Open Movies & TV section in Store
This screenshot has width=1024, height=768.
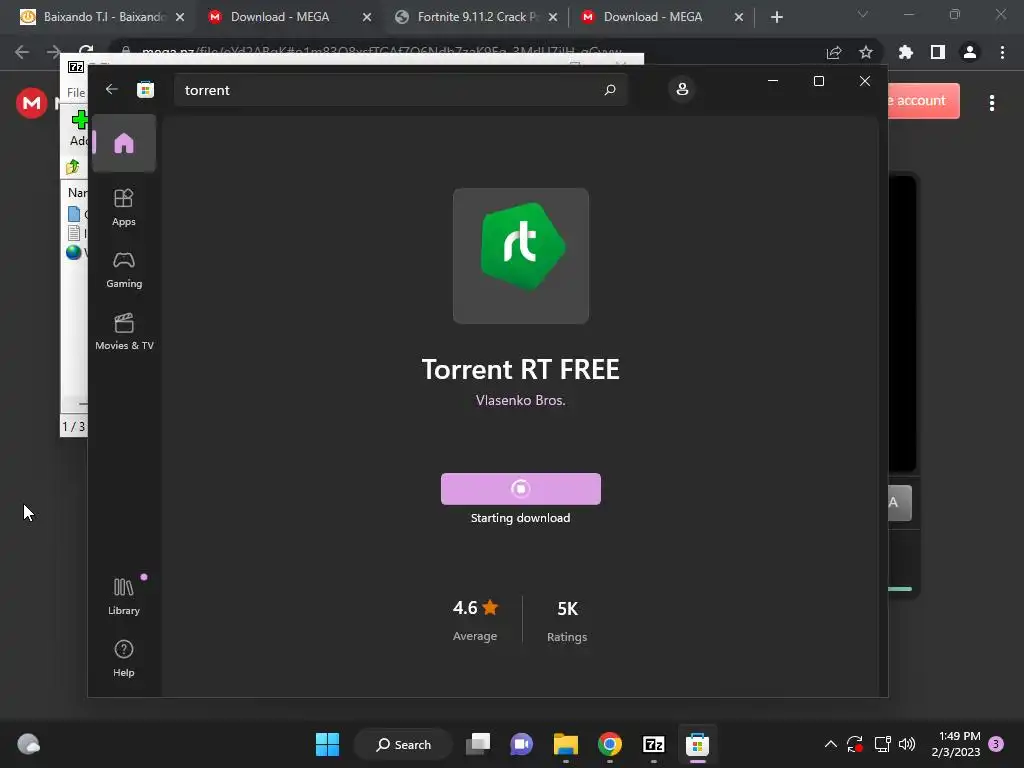point(124,332)
